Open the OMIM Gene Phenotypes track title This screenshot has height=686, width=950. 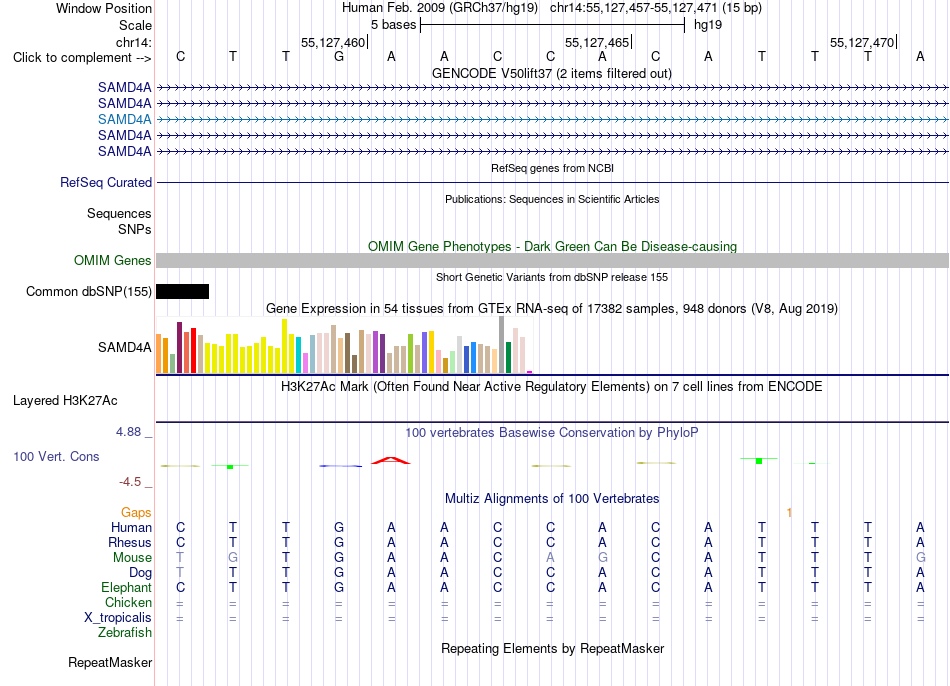(552, 246)
